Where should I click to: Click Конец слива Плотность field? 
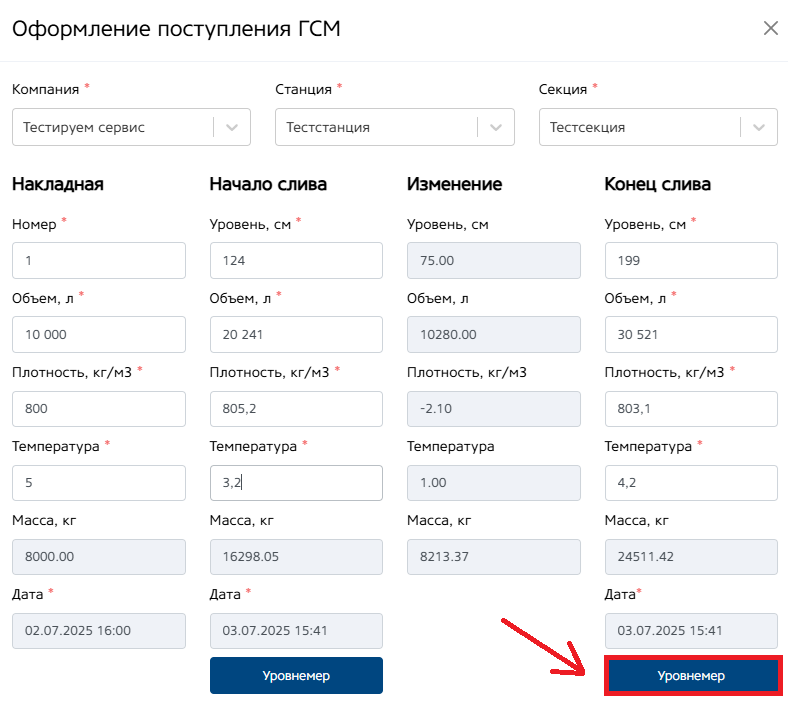[x=691, y=408]
